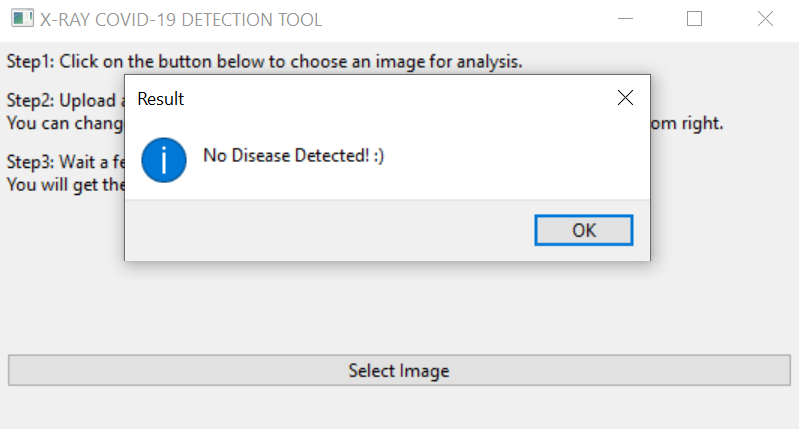Click the Step1 instruction line
The height and width of the screenshot is (429, 799).
pos(264,61)
